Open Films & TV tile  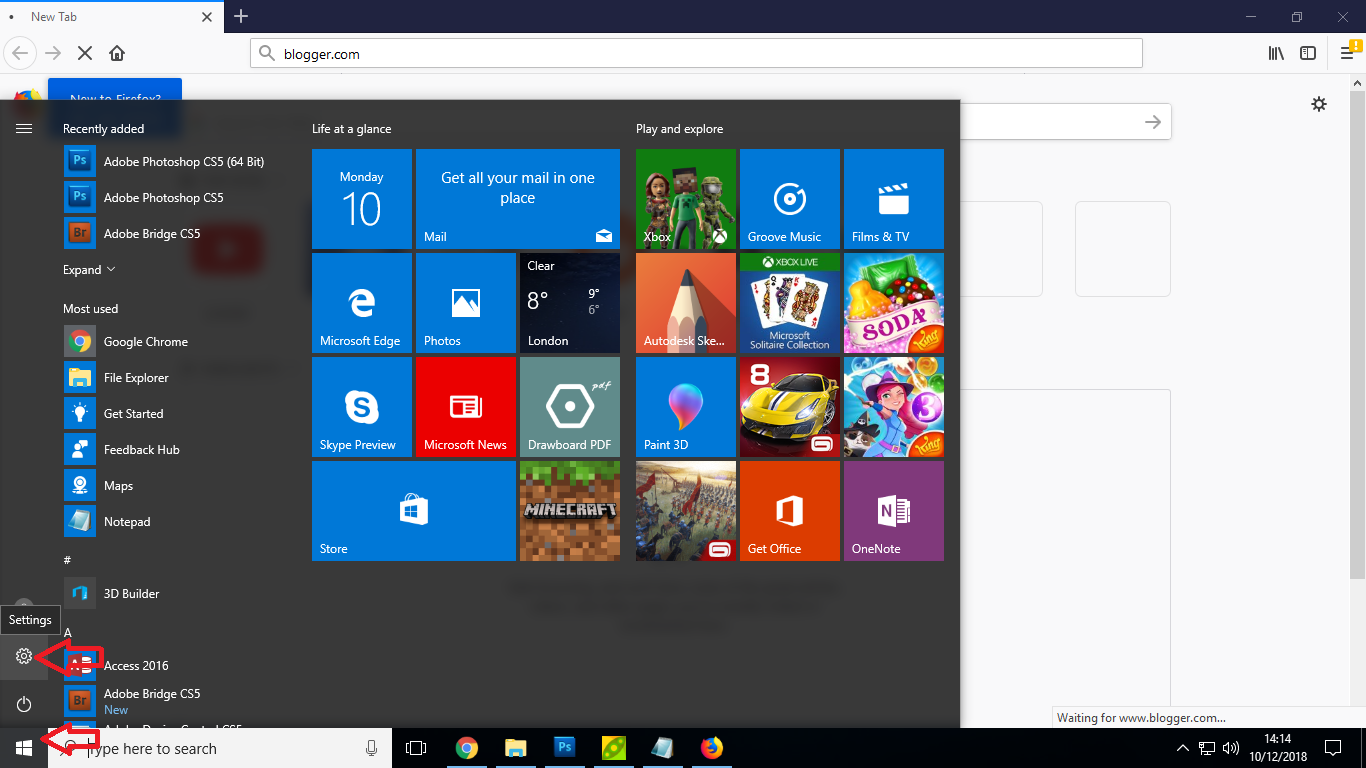(894, 199)
